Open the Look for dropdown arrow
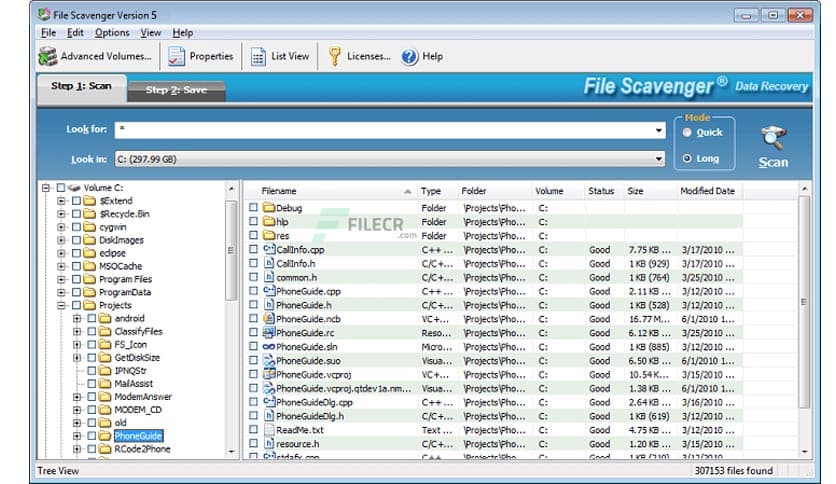The width and height of the screenshot is (836, 484). pos(658,131)
